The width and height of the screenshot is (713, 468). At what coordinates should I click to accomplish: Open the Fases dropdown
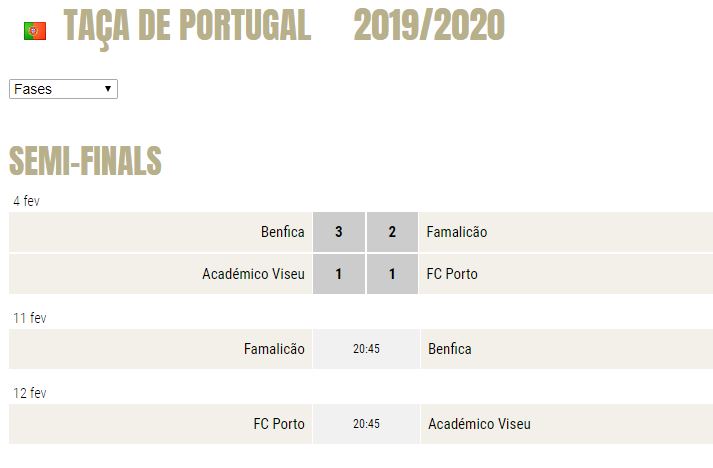pos(63,89)
